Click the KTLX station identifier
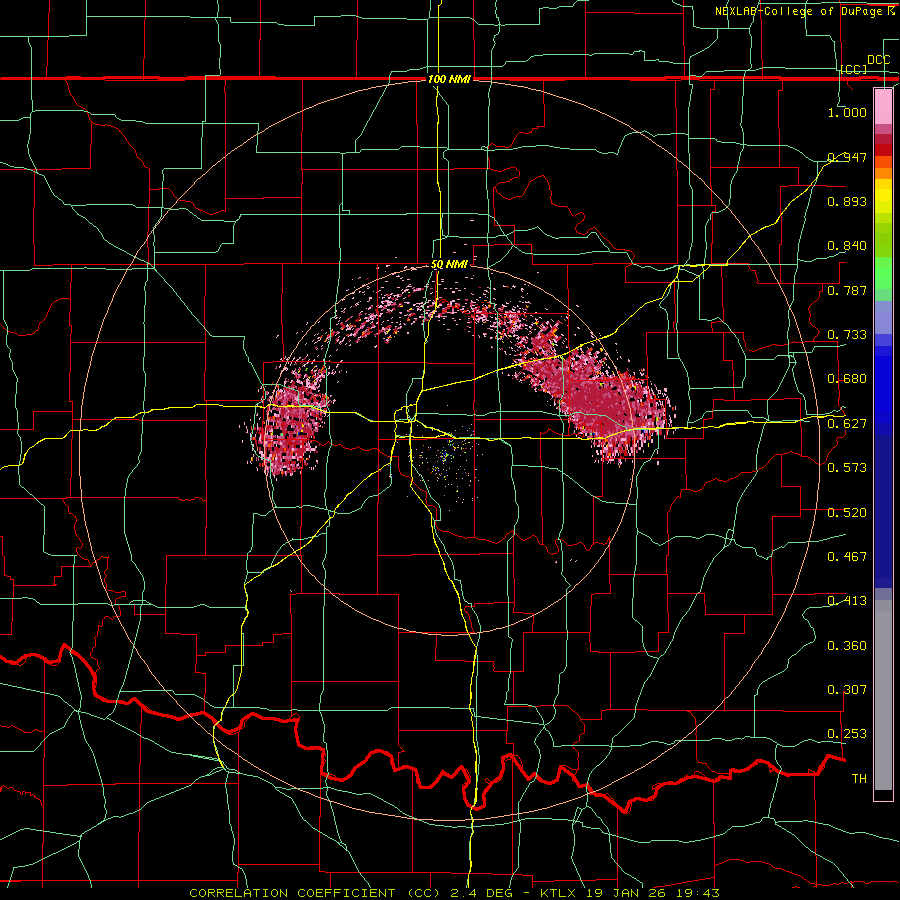 [x=560, y=893]
